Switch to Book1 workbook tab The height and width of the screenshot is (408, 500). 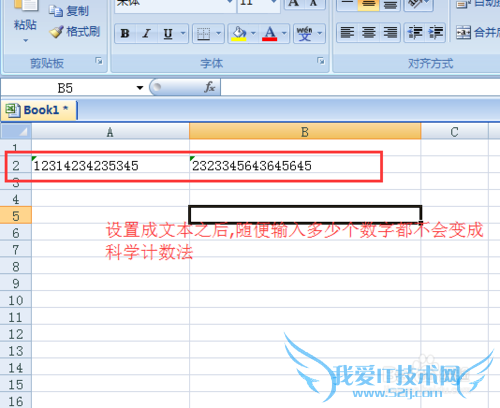coord(39,110)
